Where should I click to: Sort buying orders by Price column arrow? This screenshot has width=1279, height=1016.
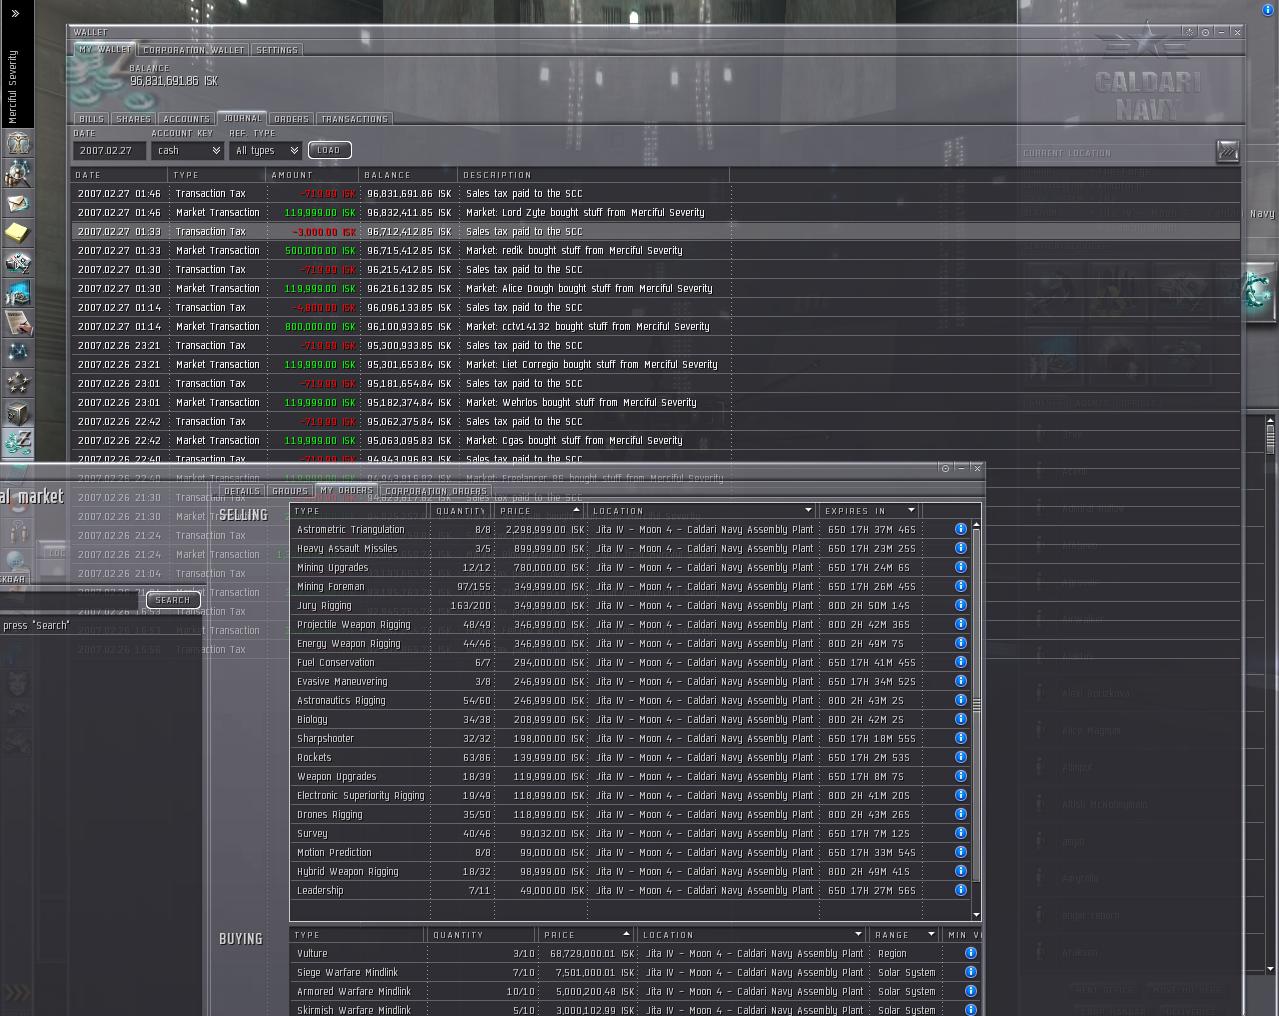click(x=626, y=934)
